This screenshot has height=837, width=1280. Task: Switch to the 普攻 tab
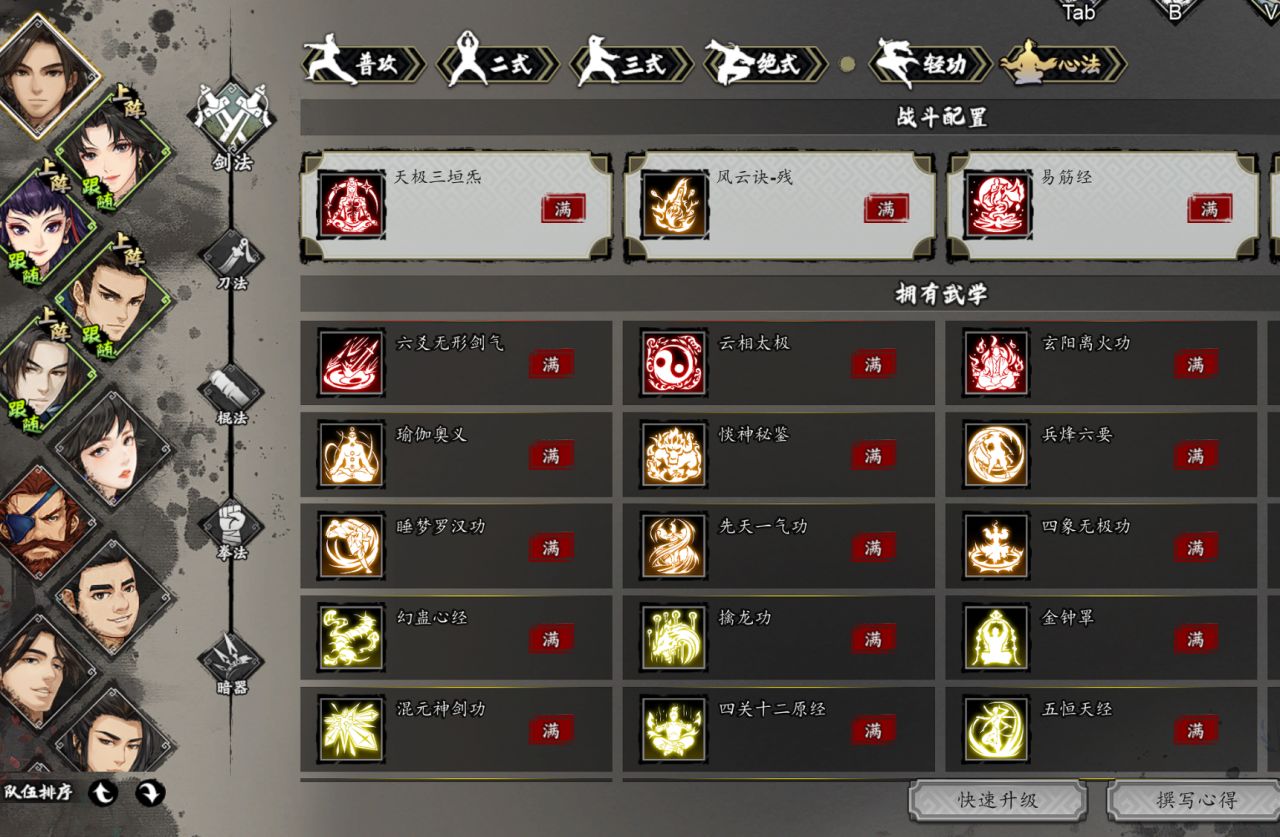pyautogui.click(x=364, y=64)
